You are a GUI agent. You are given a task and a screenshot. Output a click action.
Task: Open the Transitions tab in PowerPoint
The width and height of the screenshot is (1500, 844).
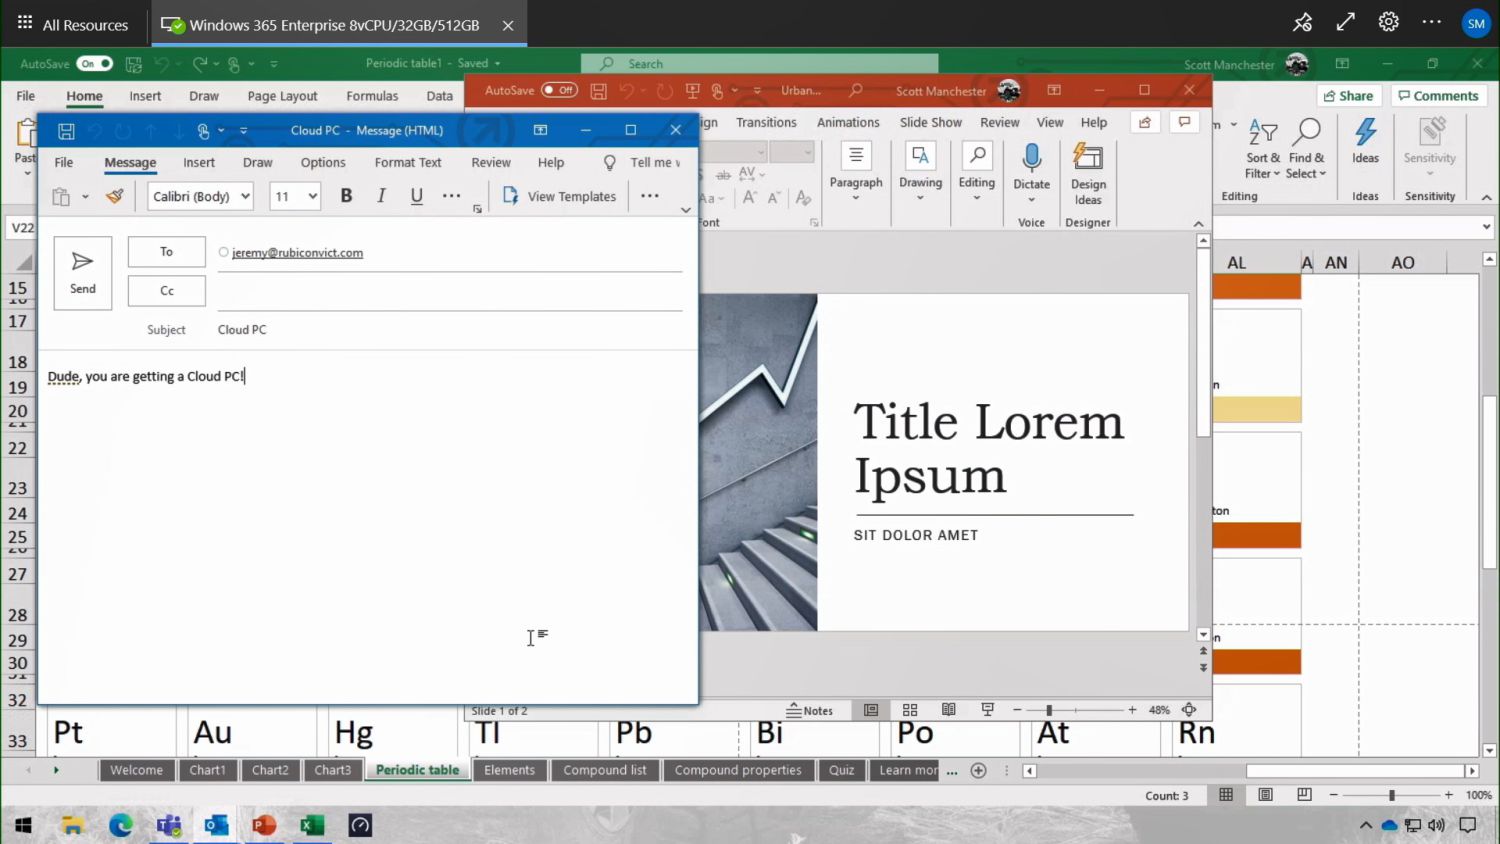coord(766,122)
